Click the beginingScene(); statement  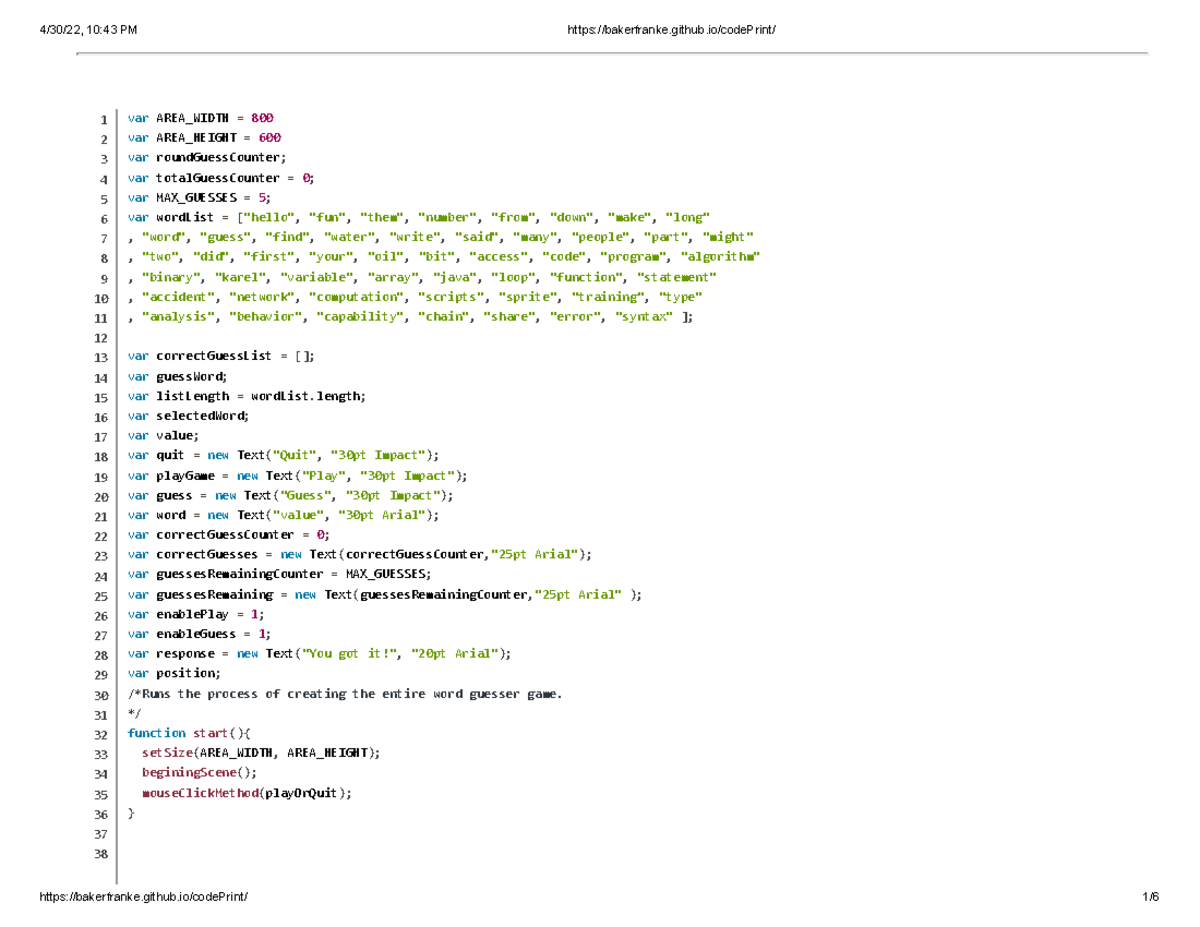200,772
